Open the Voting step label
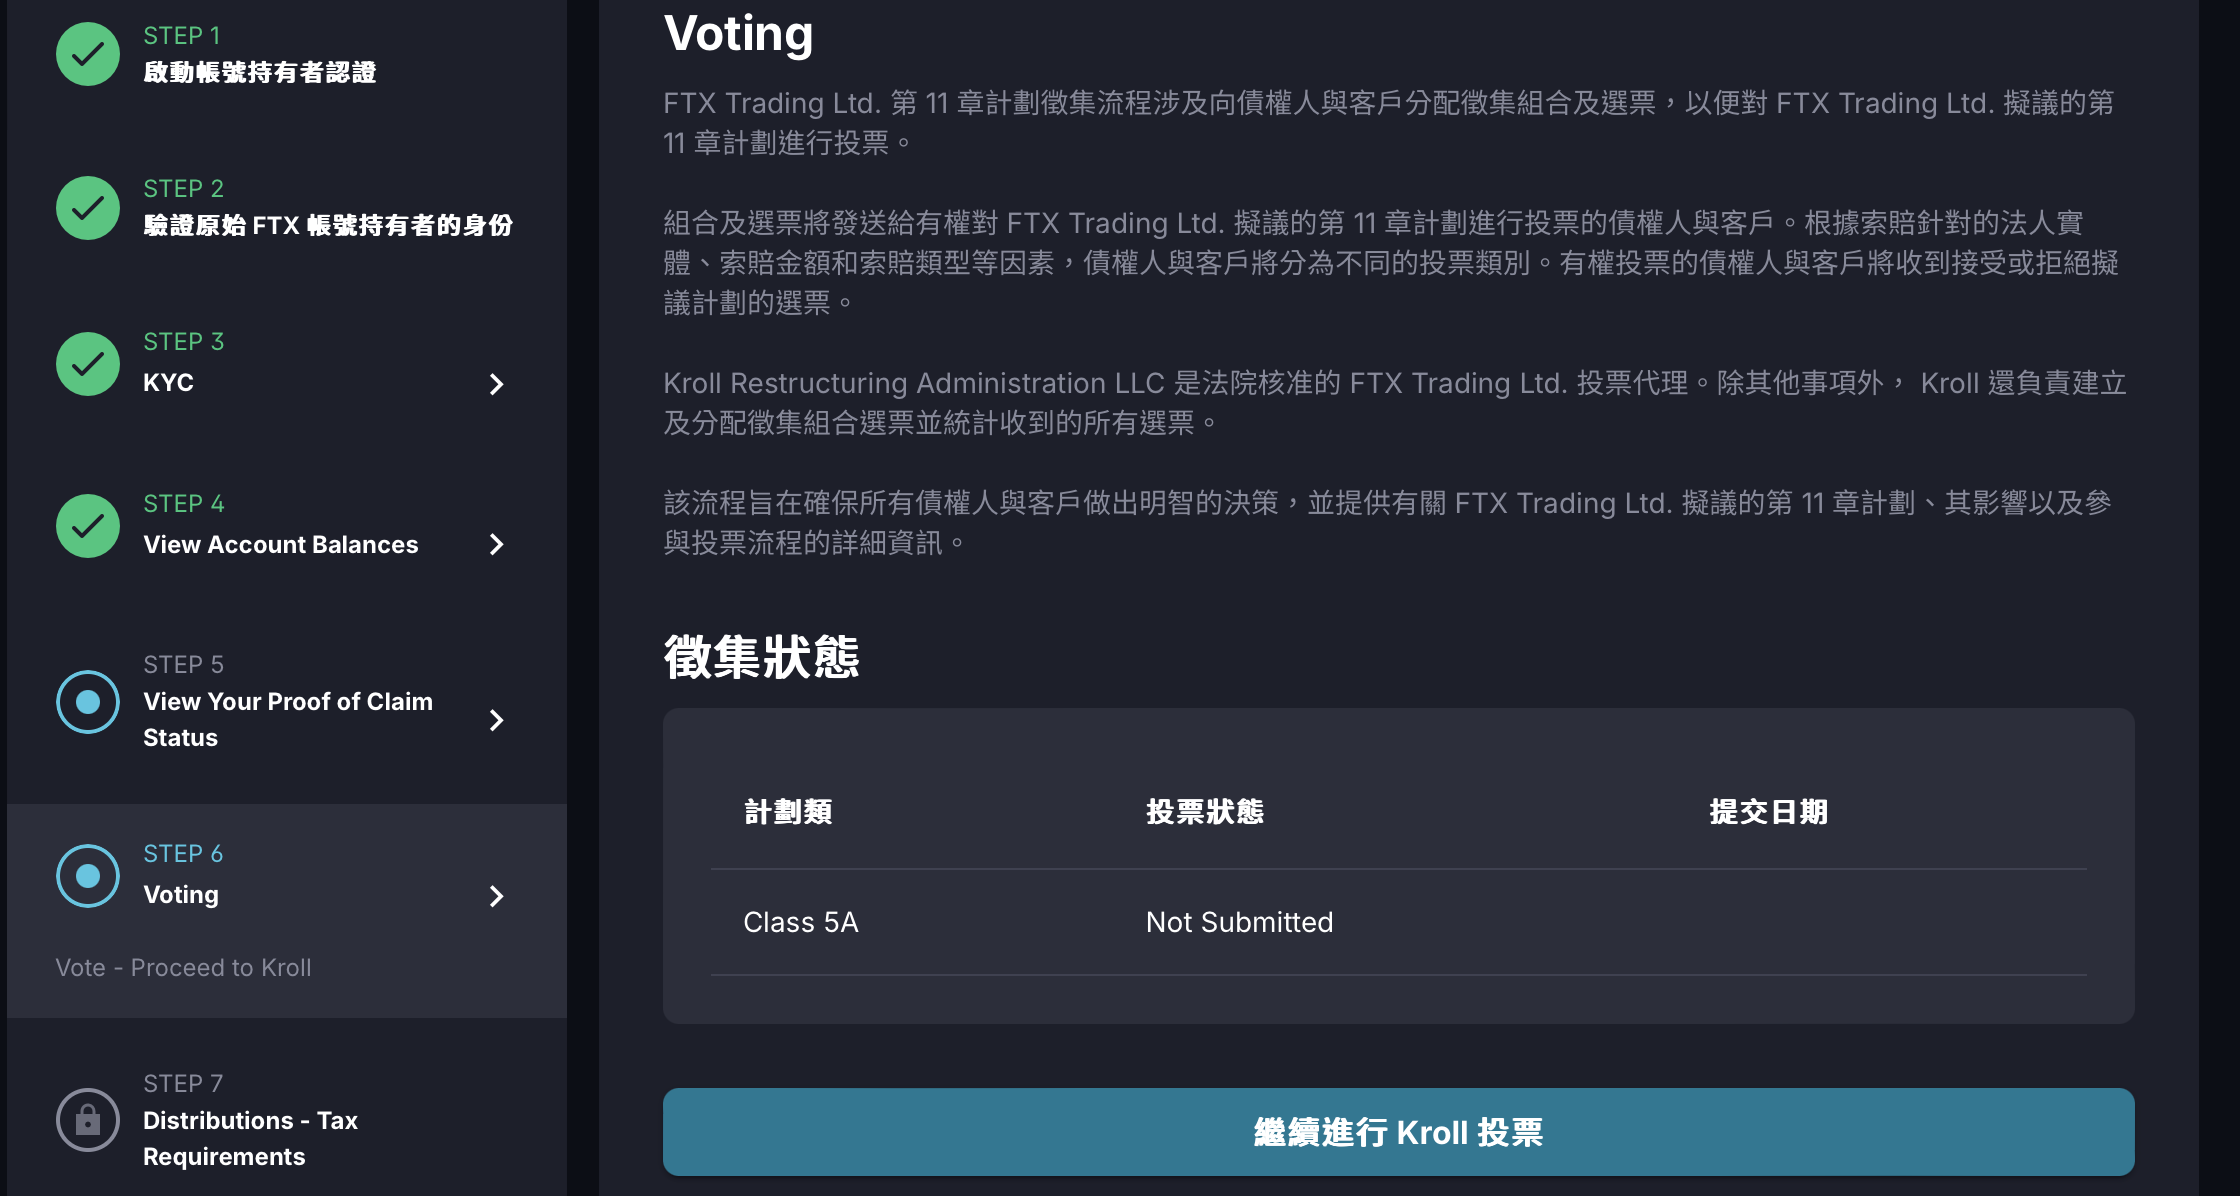 click(181, 895)
